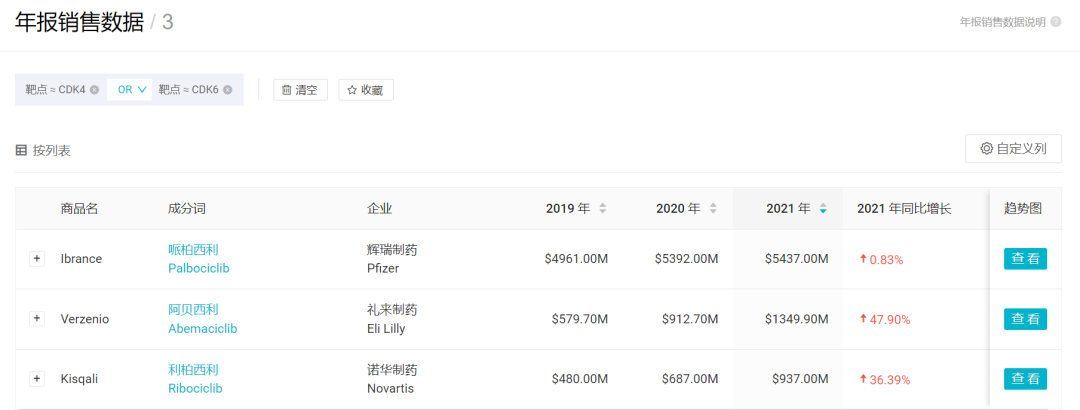Screen dimensions: 1080x410
Task: Sort by the 2019 年 column
Action: click(x=602, y=209)
